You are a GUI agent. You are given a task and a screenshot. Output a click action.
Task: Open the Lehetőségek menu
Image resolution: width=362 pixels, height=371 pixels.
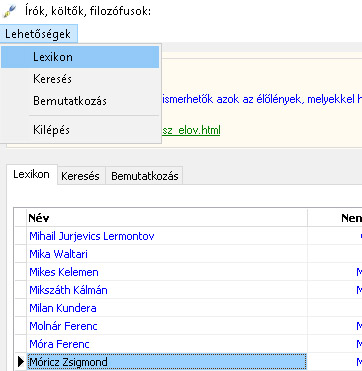coord(38,34)
